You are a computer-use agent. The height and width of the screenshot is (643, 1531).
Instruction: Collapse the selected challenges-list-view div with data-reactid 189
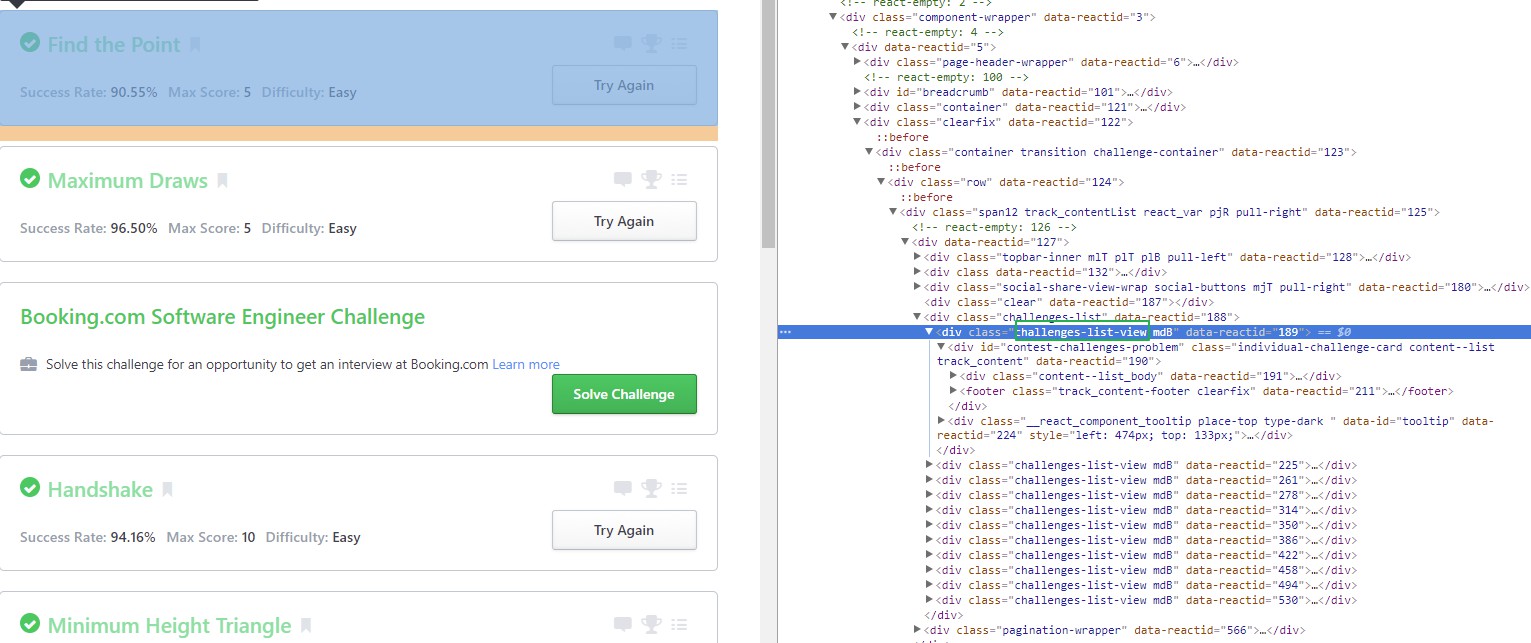929,331
